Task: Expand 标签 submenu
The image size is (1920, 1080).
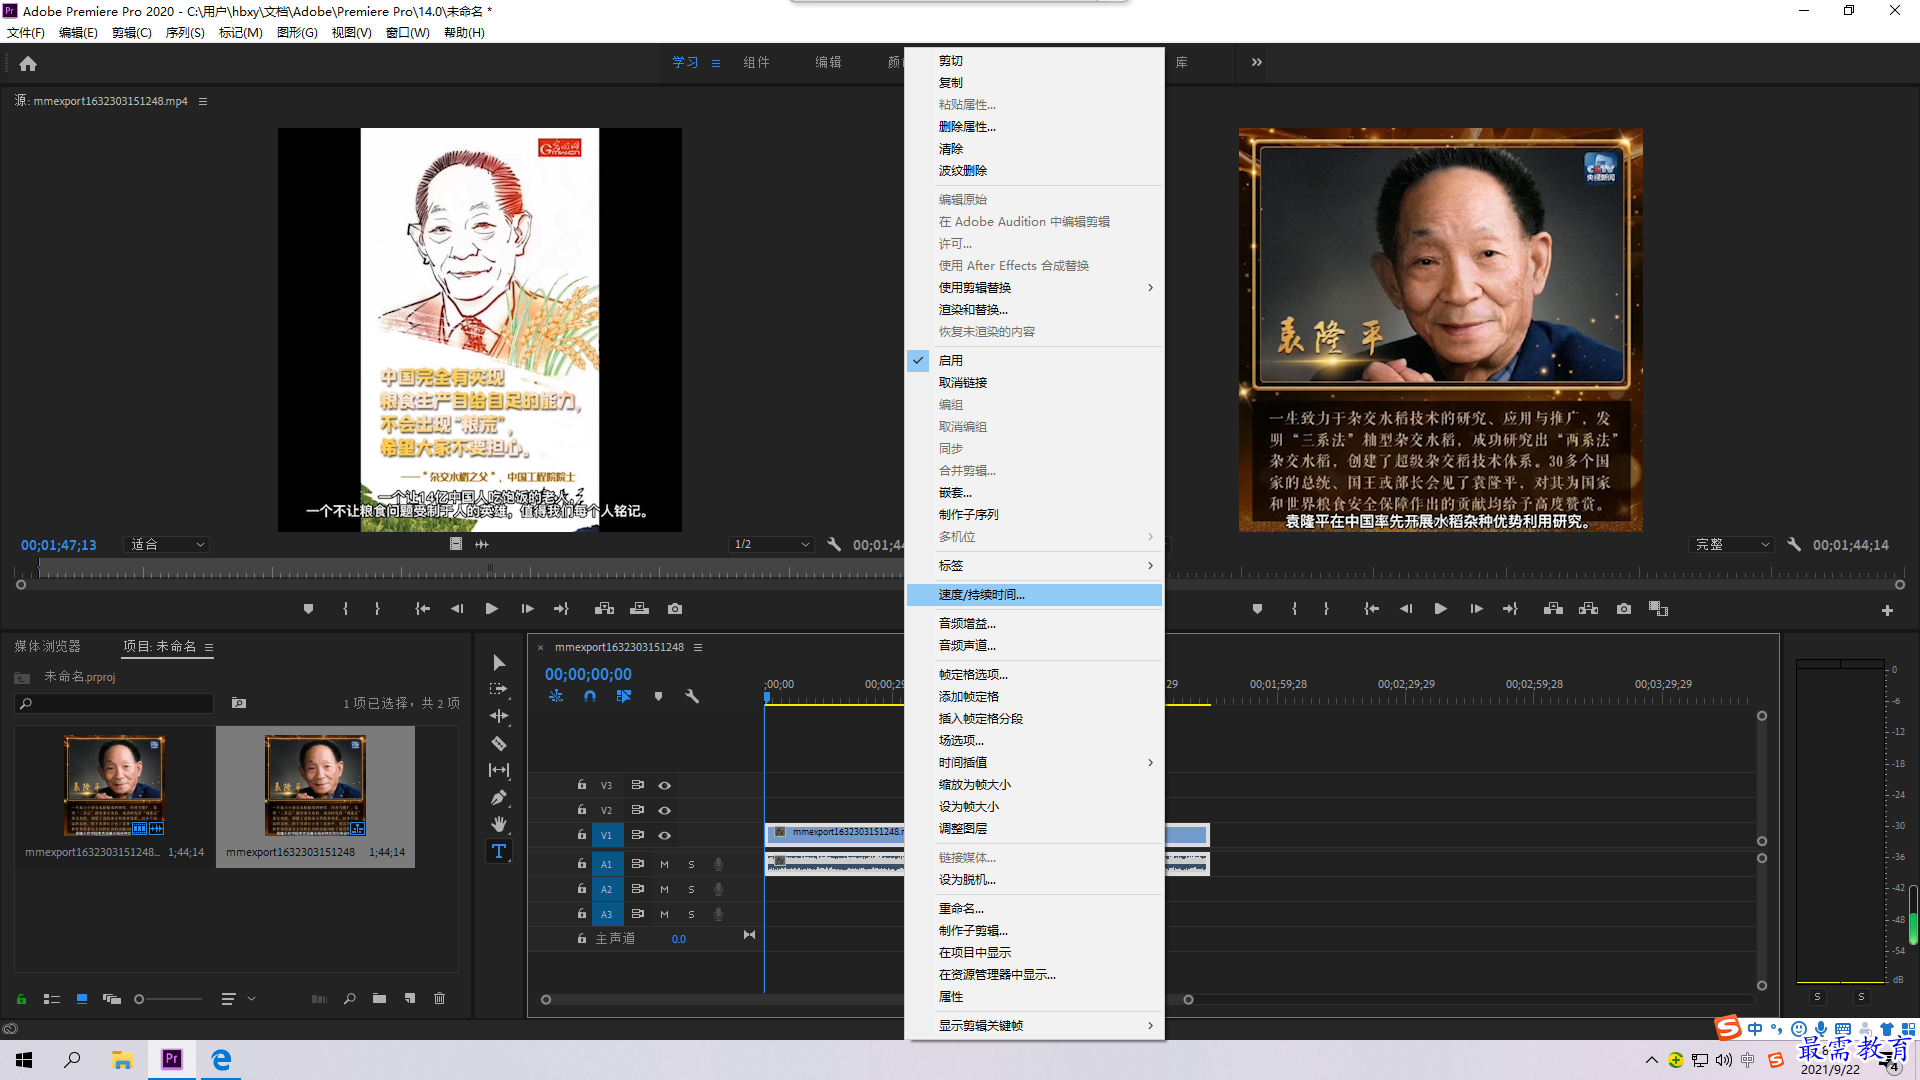Action: pos(1034,565)
